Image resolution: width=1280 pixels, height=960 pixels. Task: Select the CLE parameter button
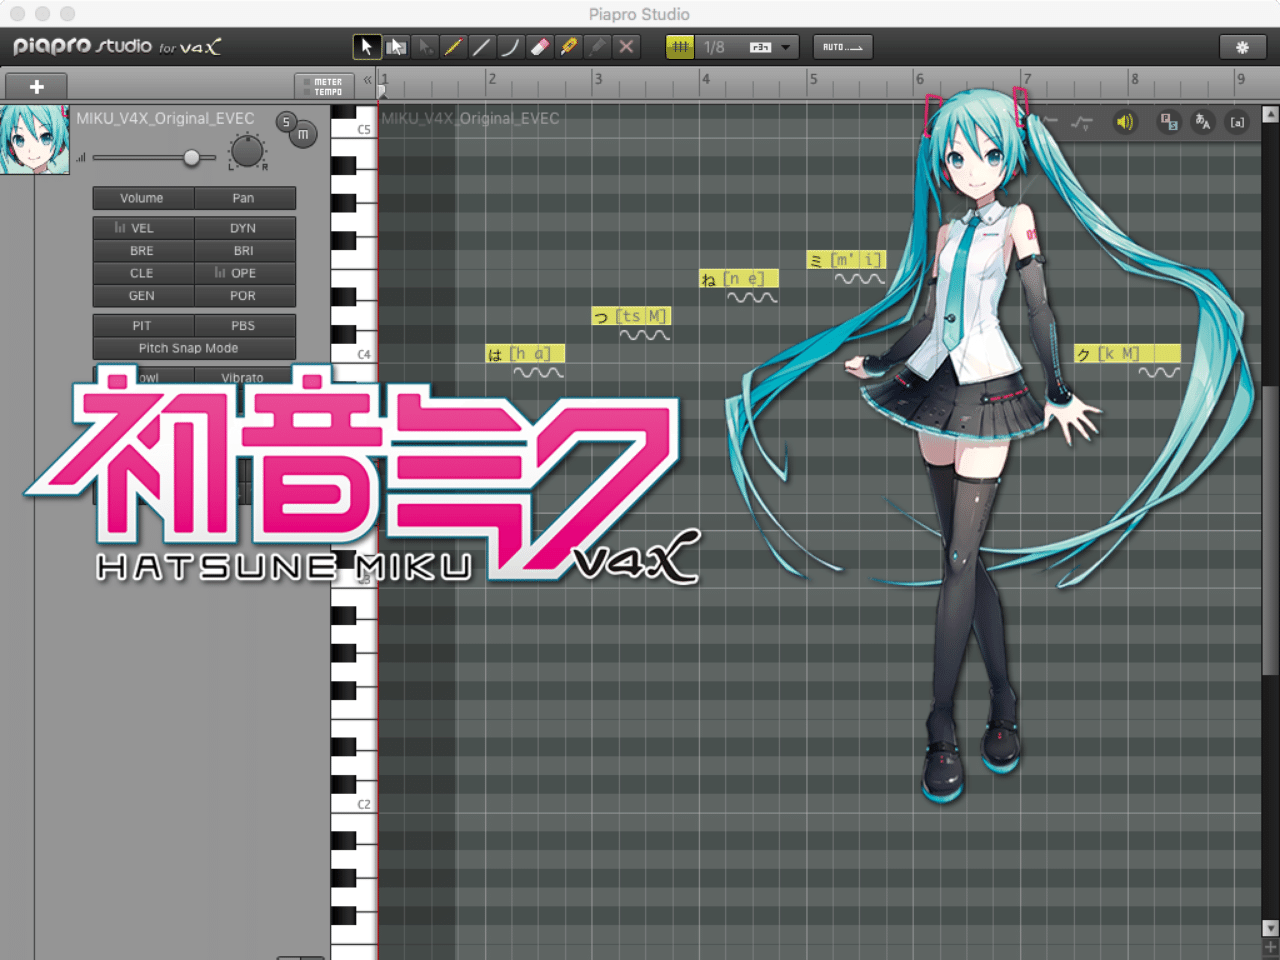[142, 273]
